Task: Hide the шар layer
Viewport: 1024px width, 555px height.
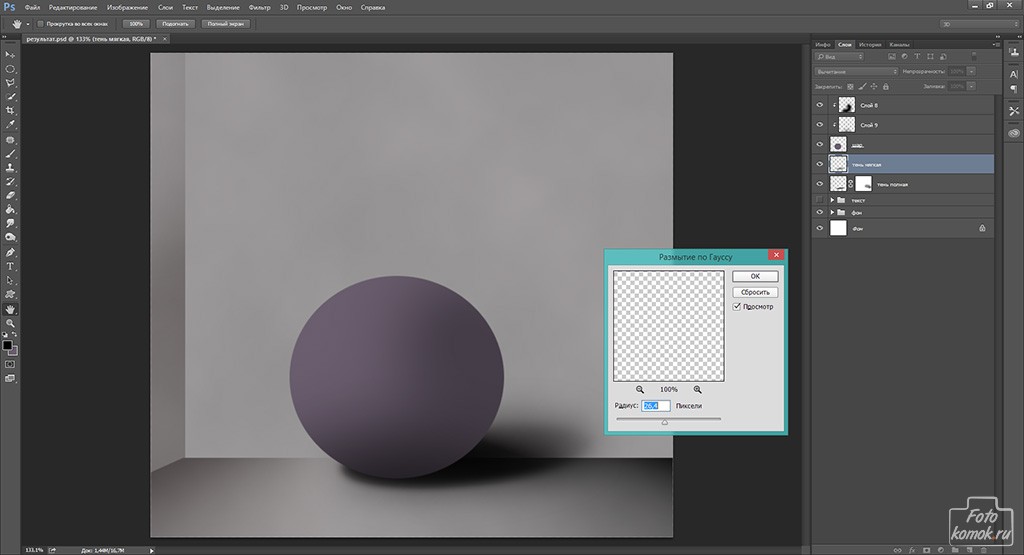Action: point(820,144)
